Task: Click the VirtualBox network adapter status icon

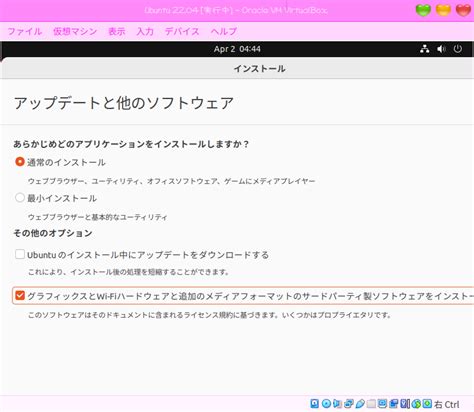Action: (349, 404)
